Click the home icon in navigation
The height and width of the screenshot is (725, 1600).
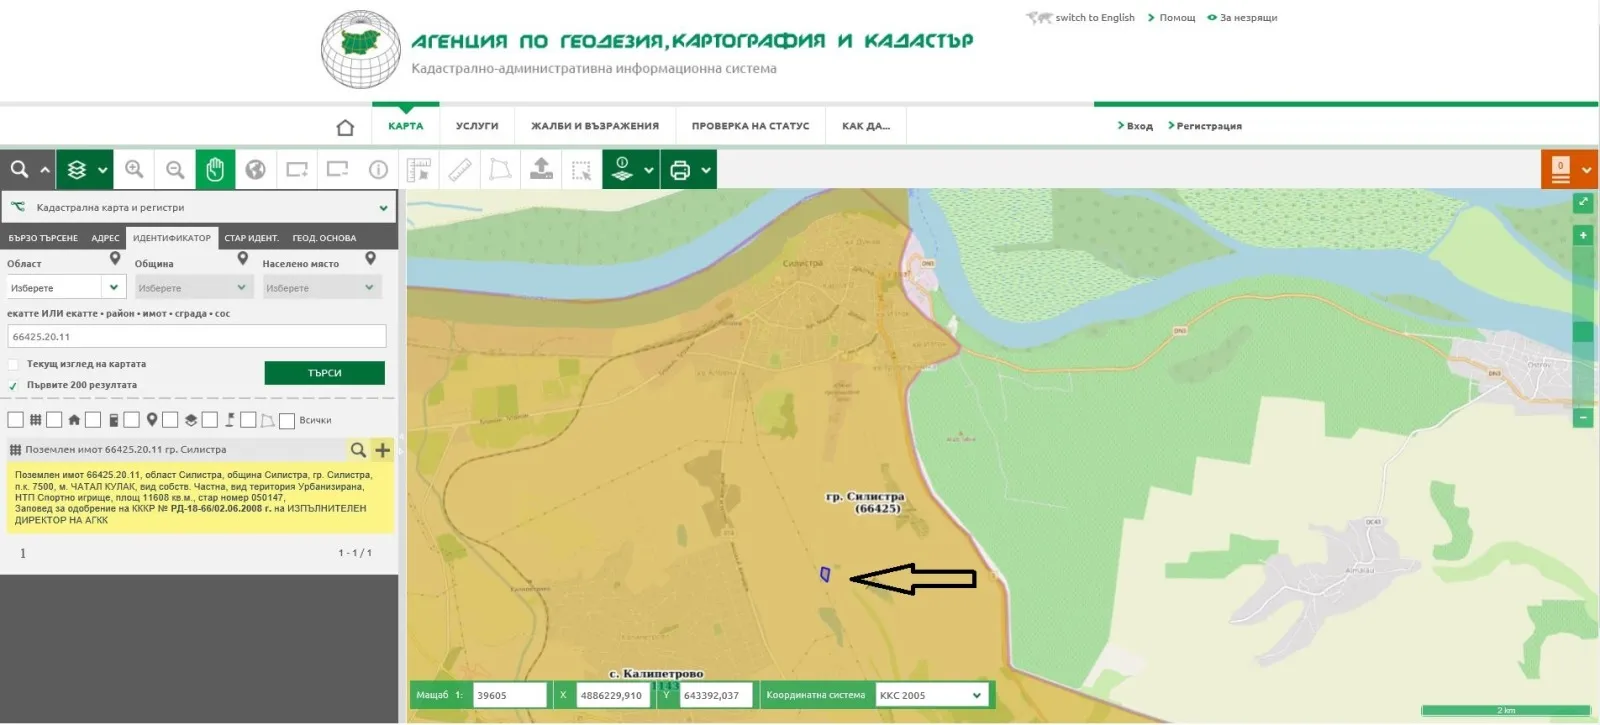click(x=345, y=127)
